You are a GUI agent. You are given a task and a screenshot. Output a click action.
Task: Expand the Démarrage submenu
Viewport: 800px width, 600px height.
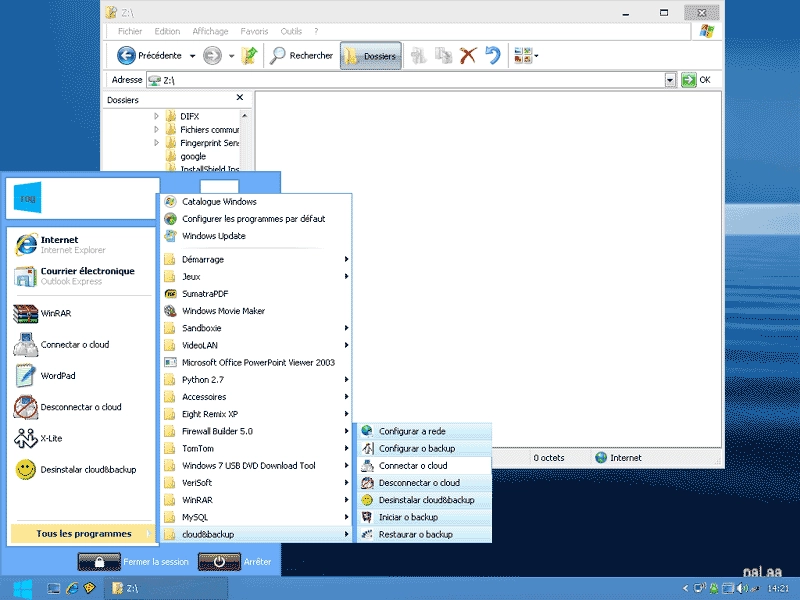pyautogui.click(x=256, y=259)
